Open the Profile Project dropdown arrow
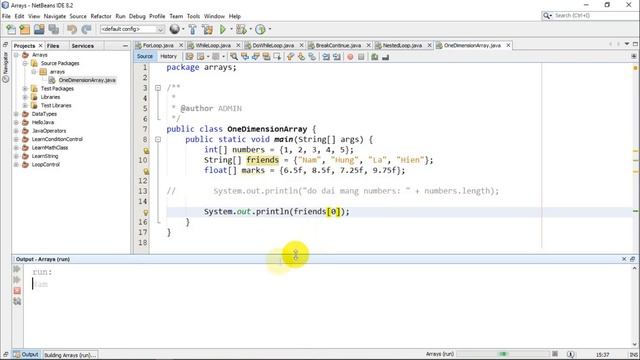 [x=269, y=29]
